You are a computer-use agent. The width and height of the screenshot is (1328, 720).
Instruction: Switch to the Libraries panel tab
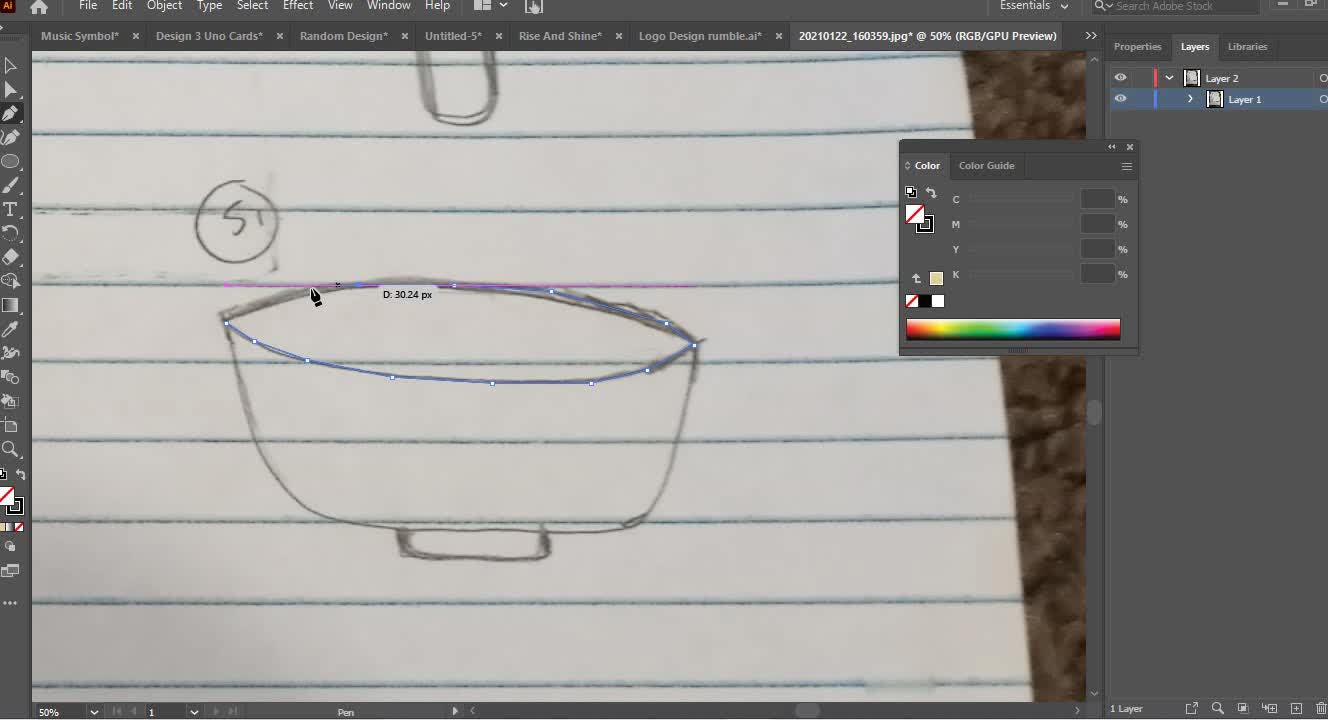1247,47
